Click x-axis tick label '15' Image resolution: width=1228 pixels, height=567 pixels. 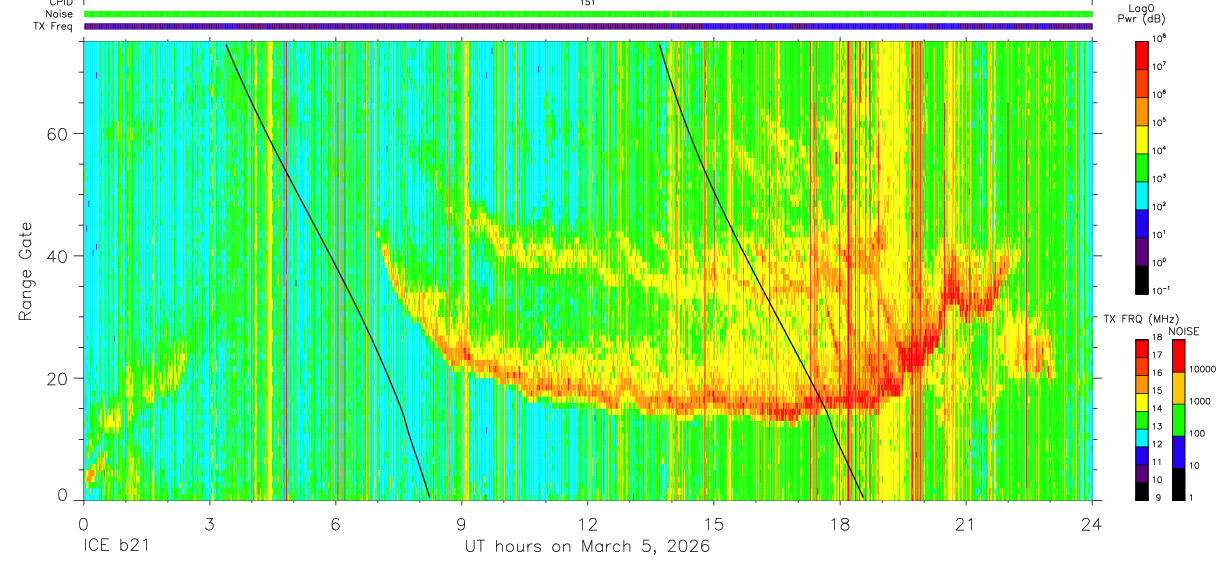[x=714, y=522]
